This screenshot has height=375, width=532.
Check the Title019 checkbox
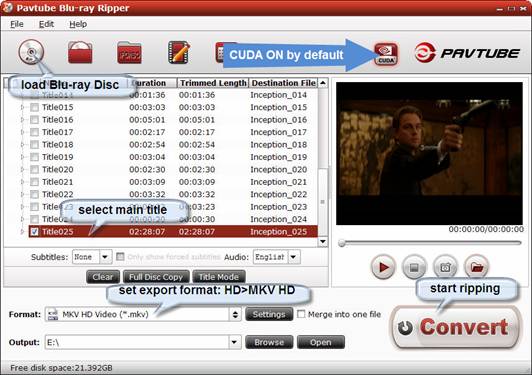pyautogui.click(x=34, y=157)
